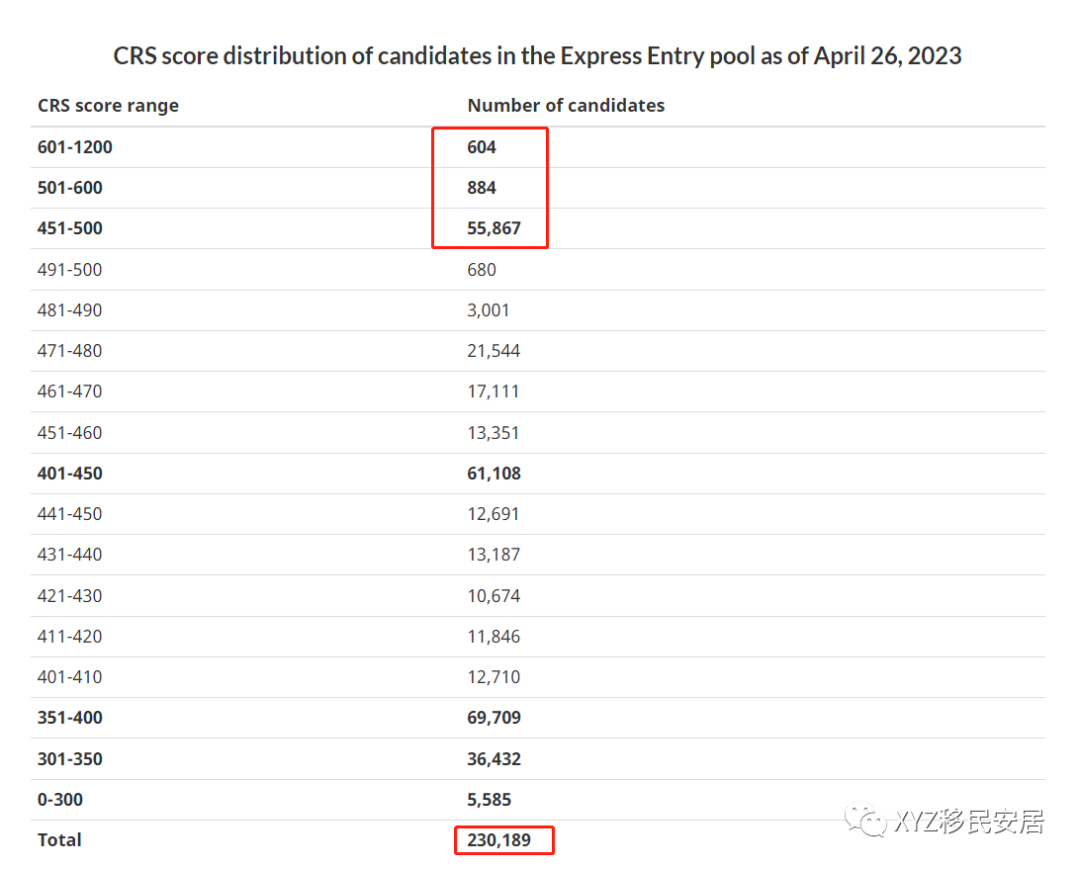Click the 17,111 candidates value
Viewport: 1080px width, 869px height.
[493, 392]
